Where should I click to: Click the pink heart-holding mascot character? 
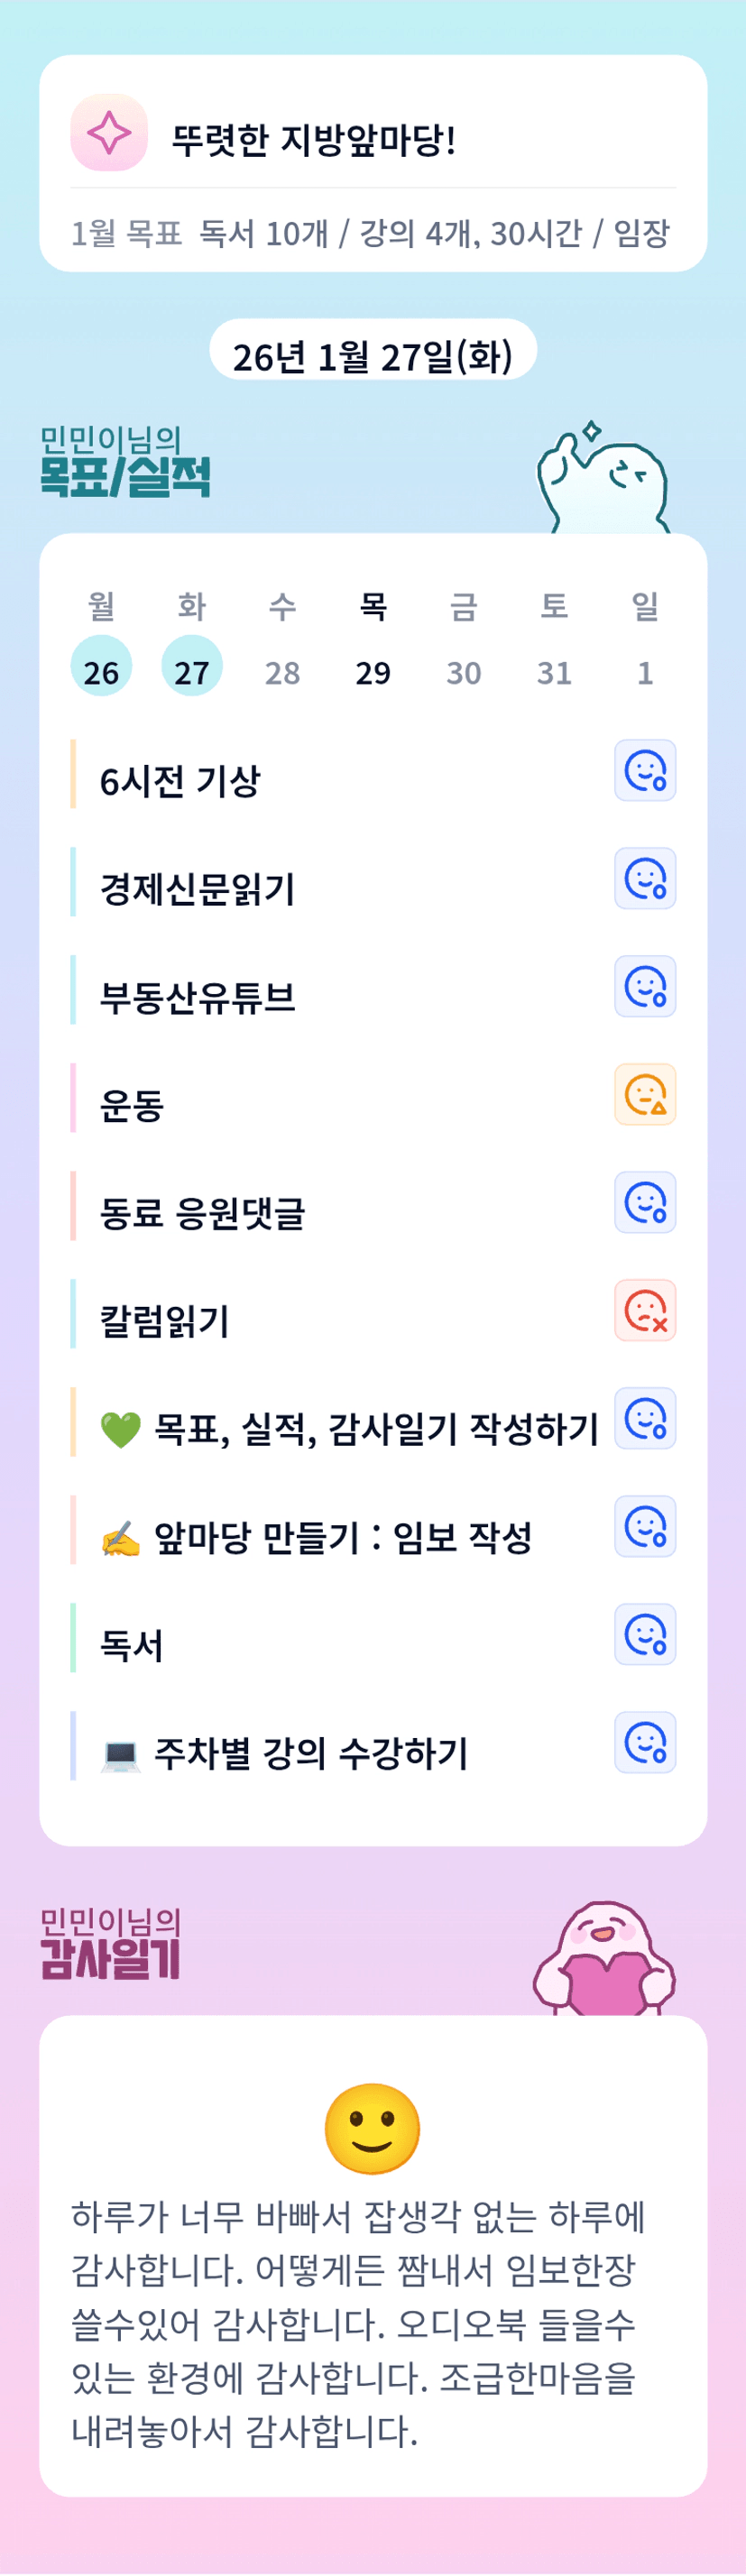point(604,1962)
